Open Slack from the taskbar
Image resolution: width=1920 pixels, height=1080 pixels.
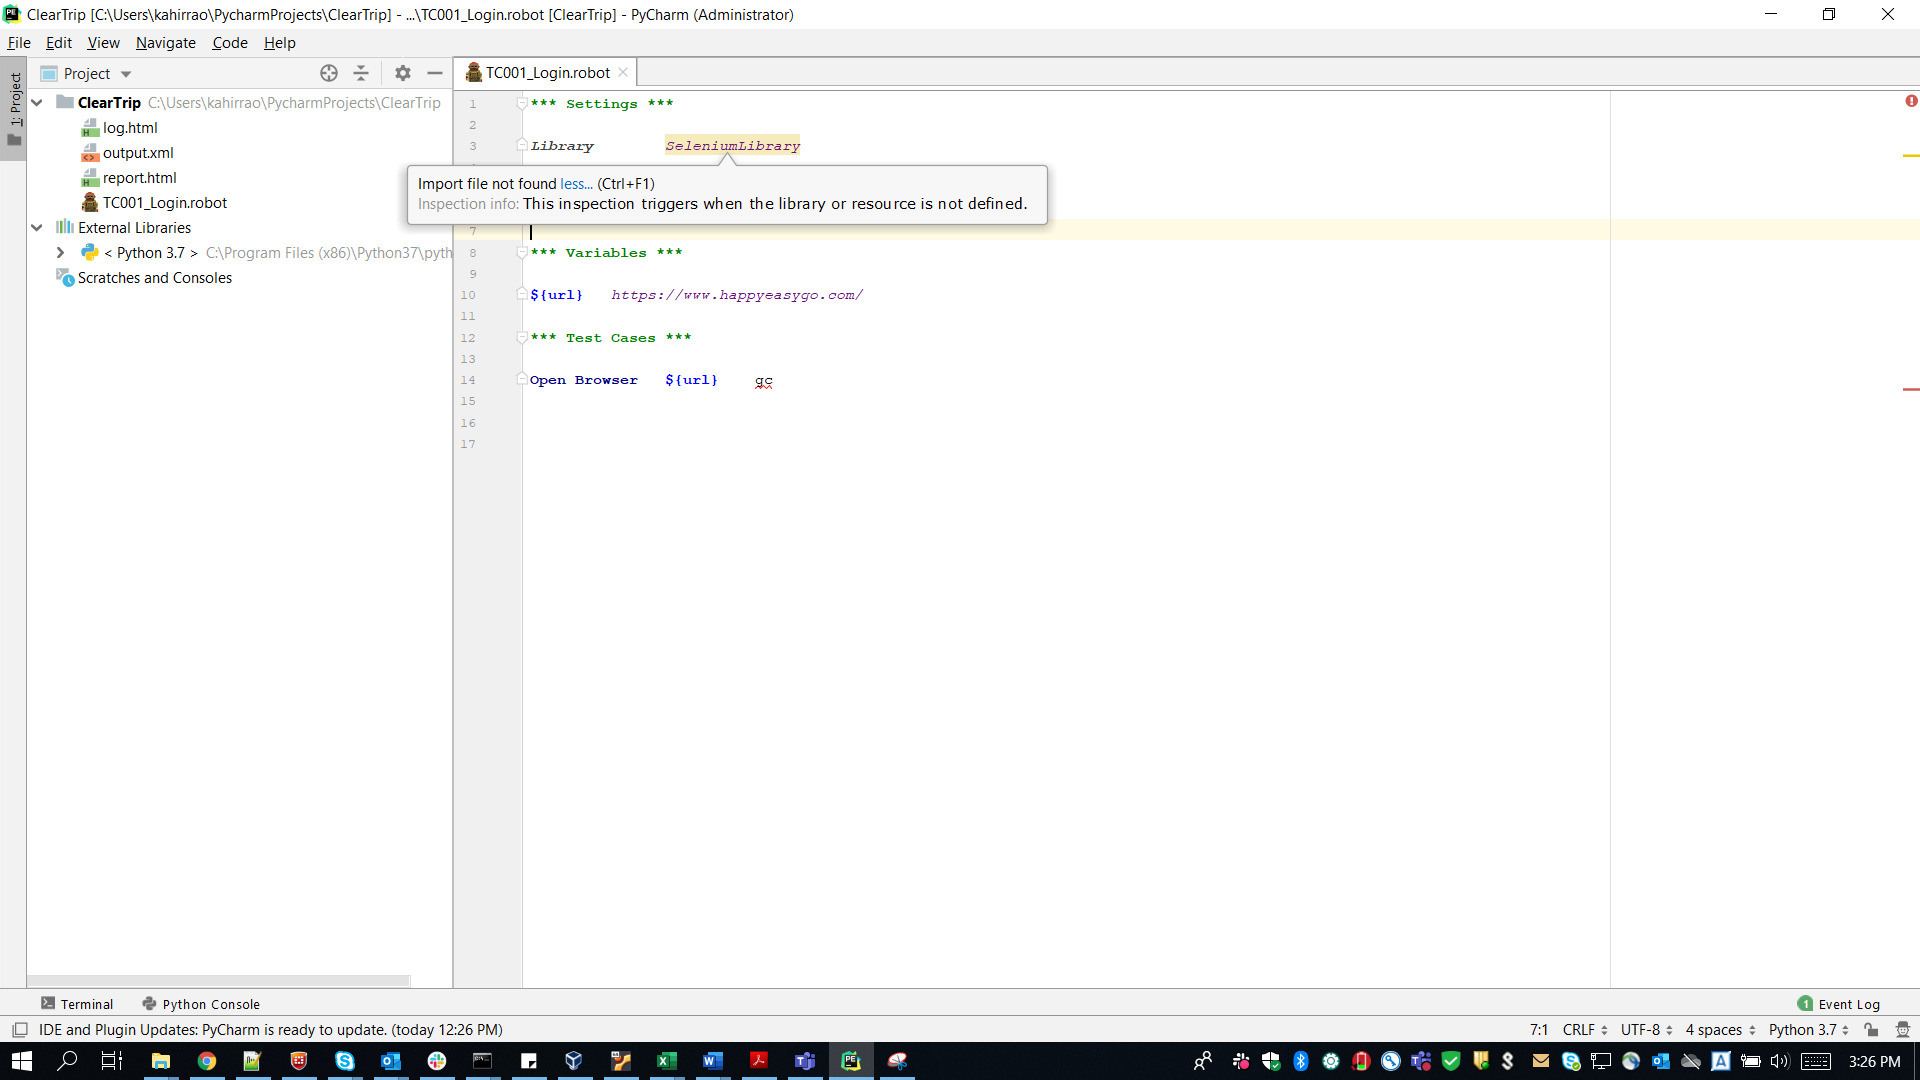coord(437,1061)
